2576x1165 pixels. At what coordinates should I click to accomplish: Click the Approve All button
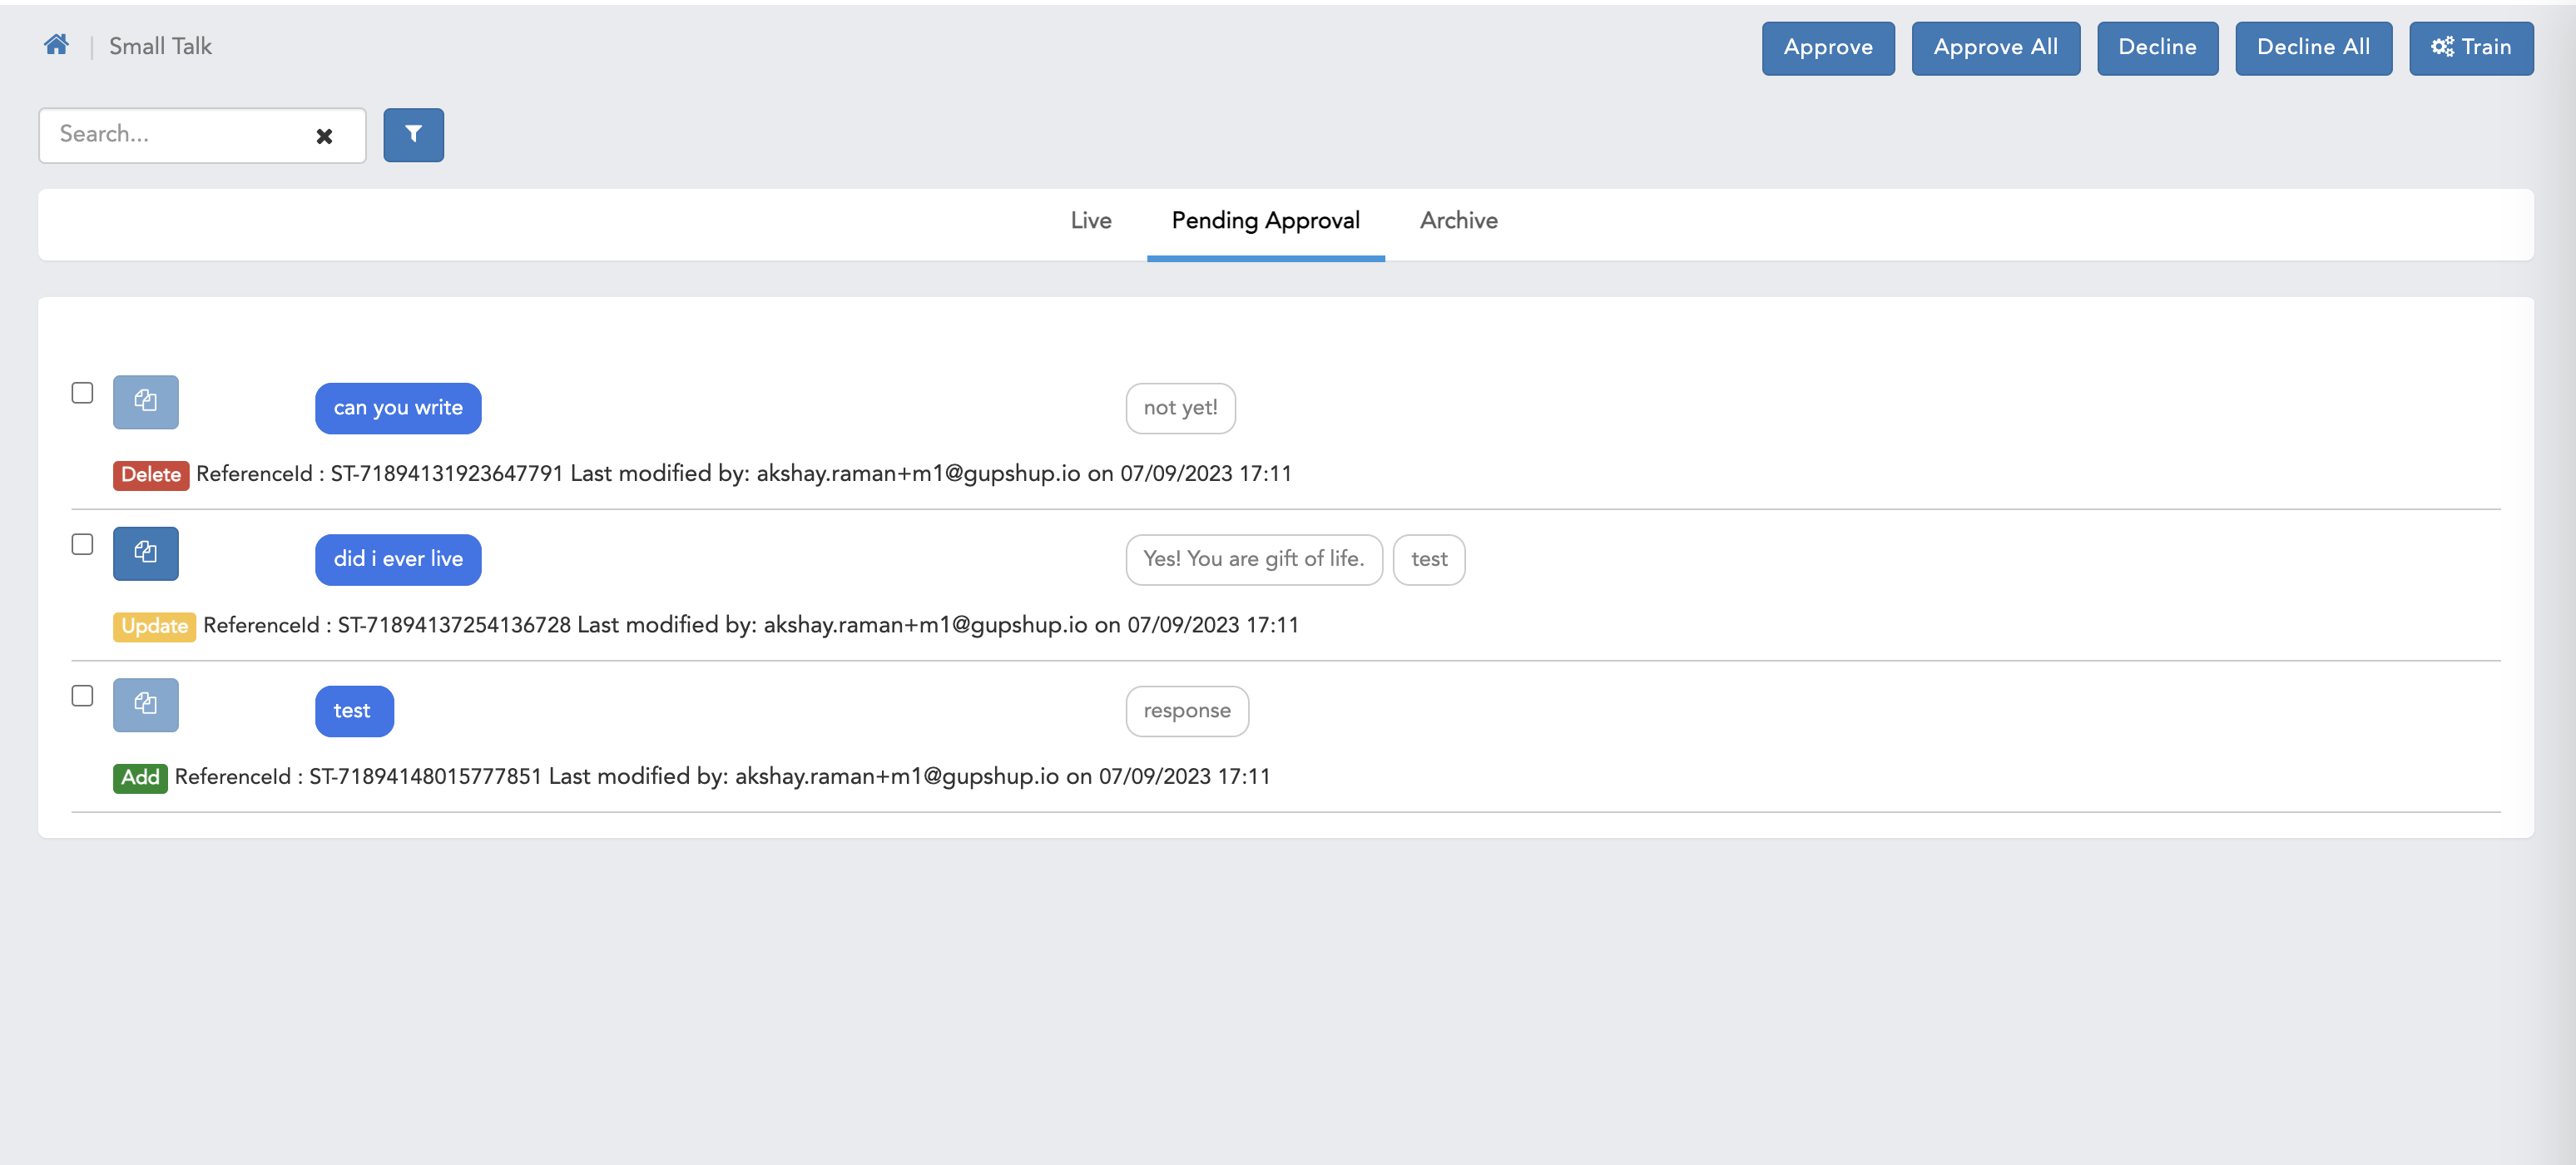[1994, 44]
